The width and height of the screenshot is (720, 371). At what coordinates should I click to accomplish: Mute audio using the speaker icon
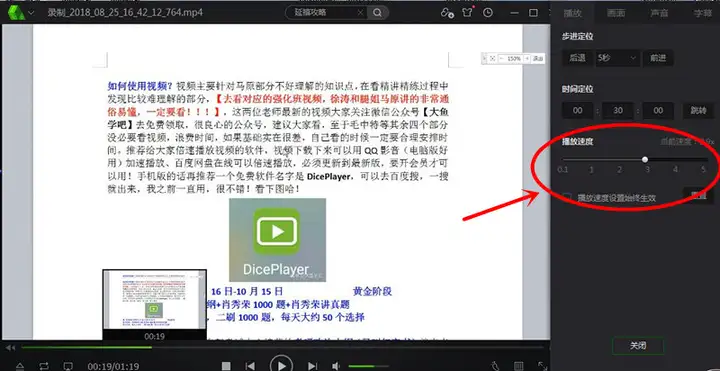coord(336,366)
